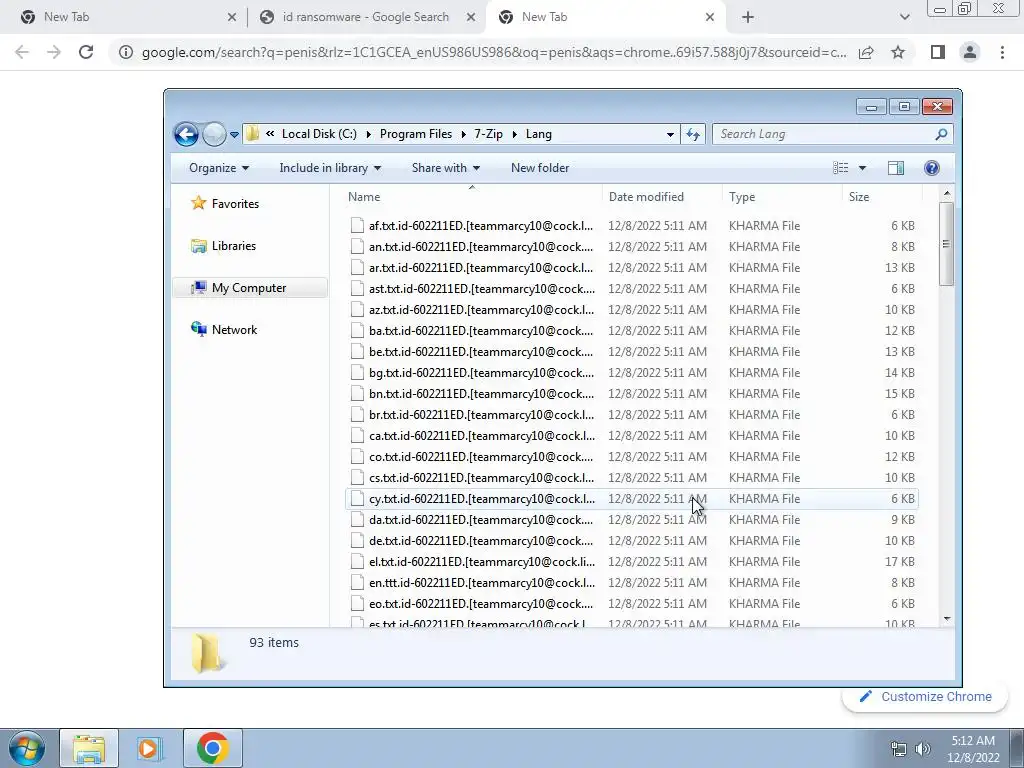Click the search magnifier icon
Image resolution: width=1024 pixels, height=768 pixels.
click(x=941, y=134)
